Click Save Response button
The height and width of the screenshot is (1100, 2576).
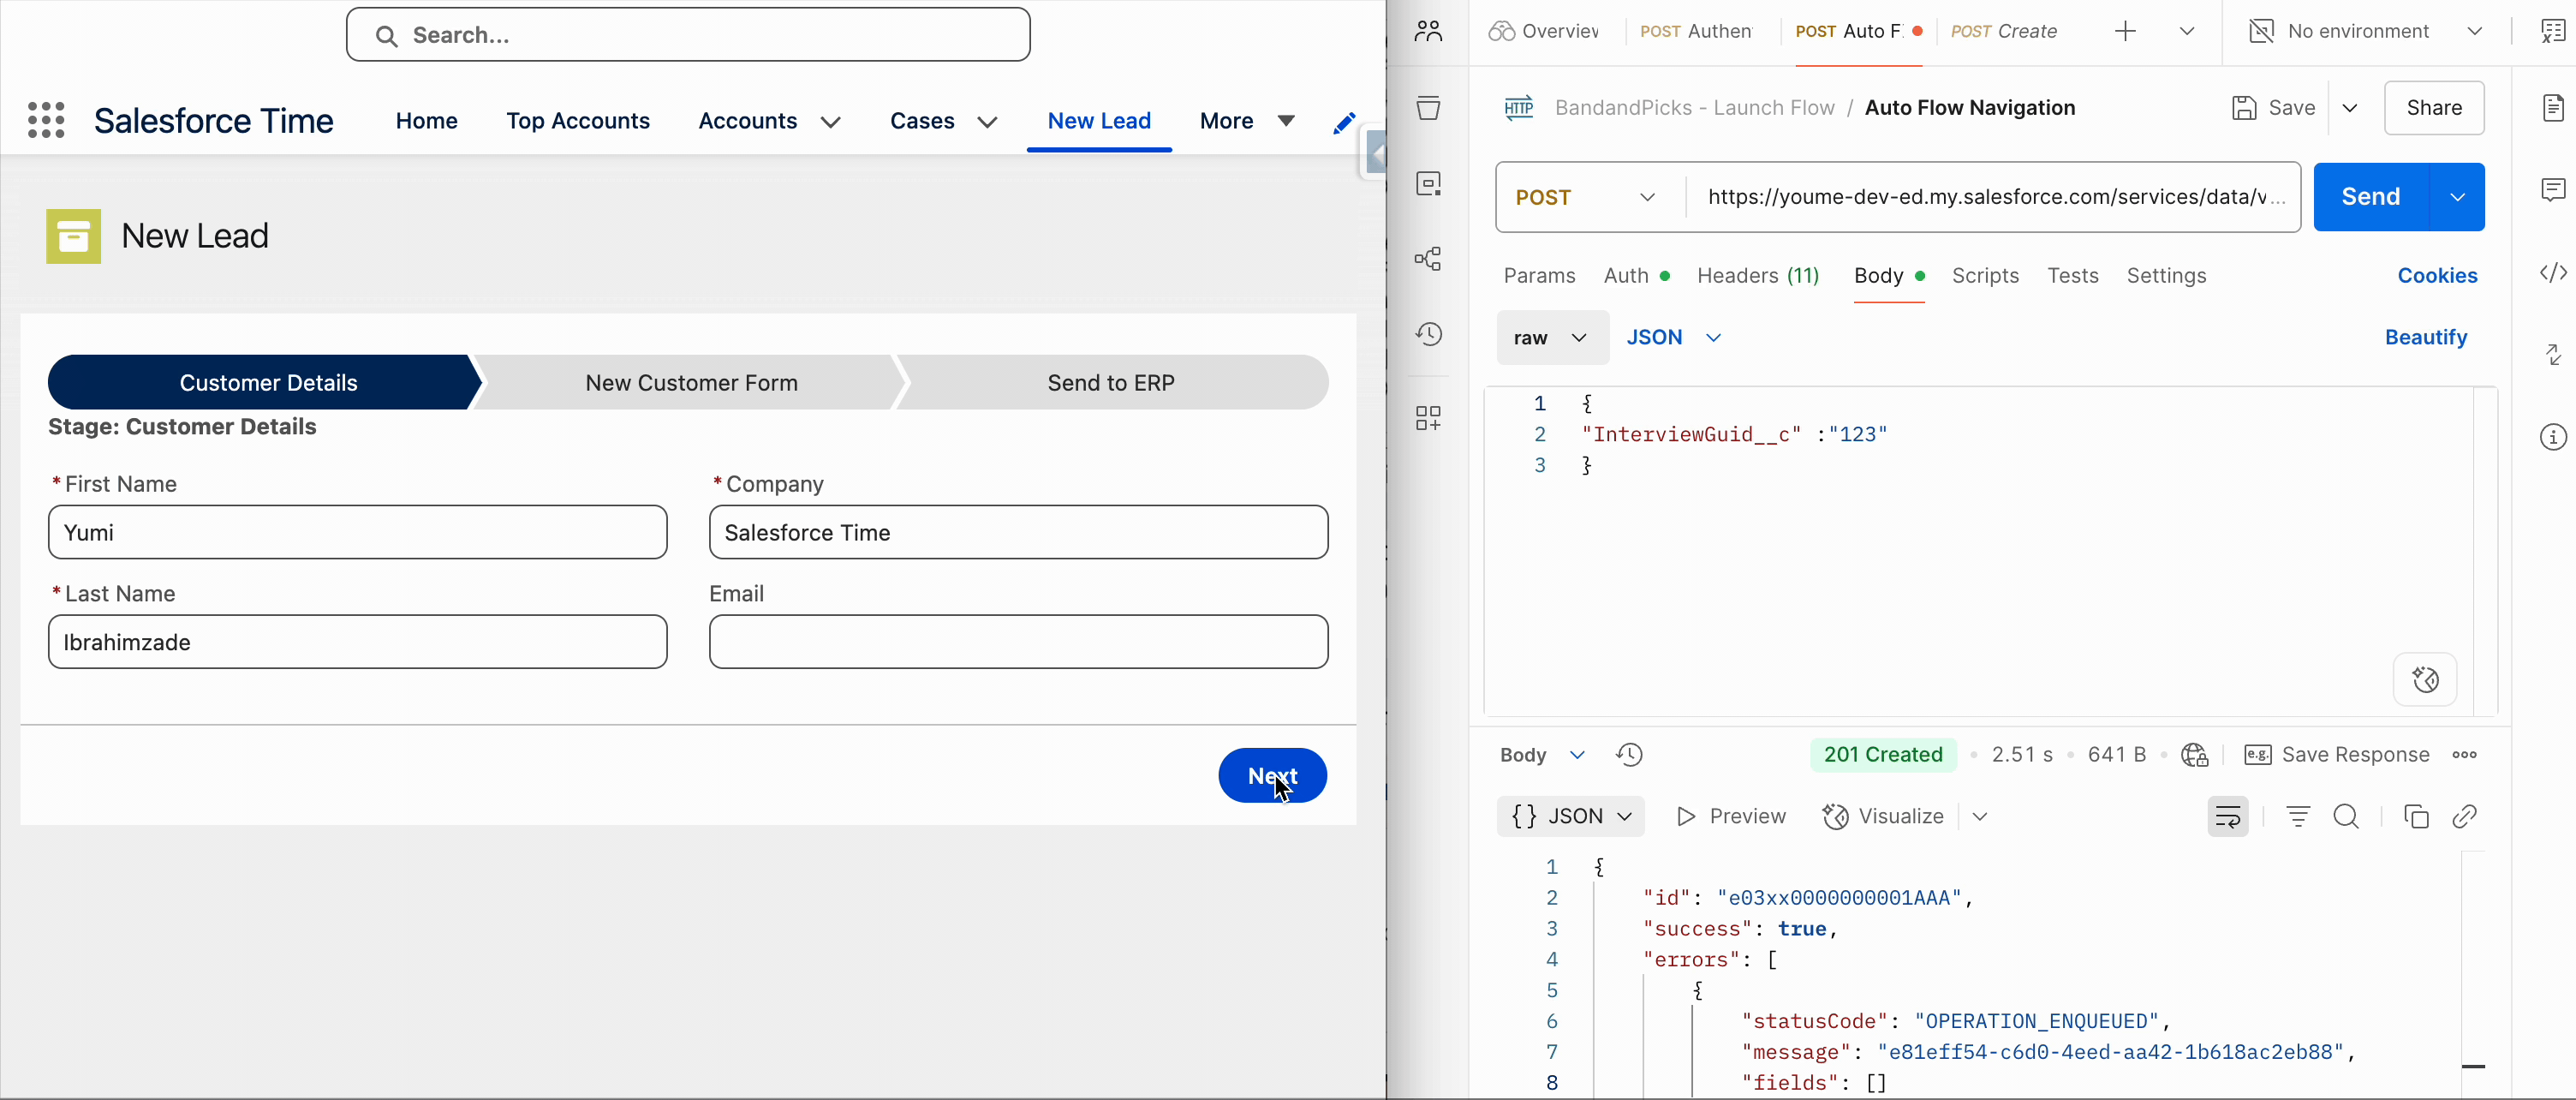[x=2337, y=755]
